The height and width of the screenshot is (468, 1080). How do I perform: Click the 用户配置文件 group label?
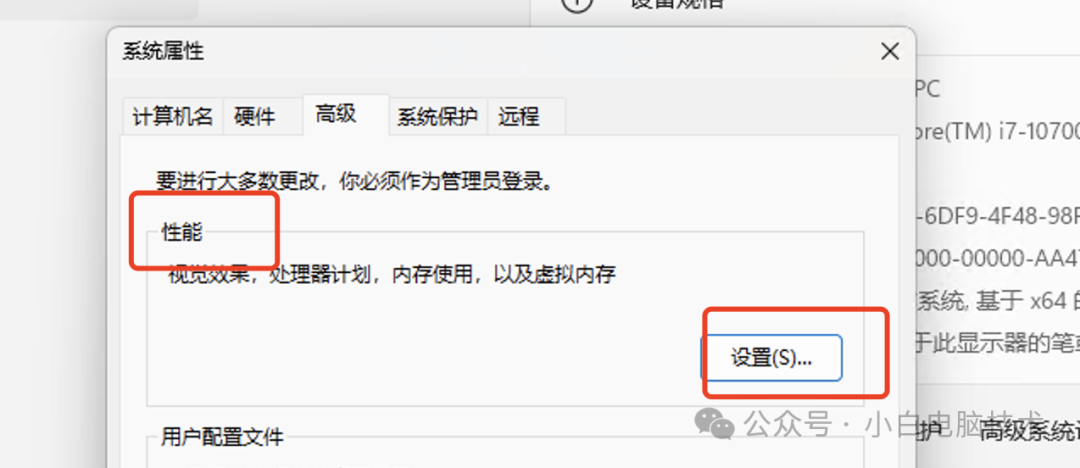tap(222, 436)
